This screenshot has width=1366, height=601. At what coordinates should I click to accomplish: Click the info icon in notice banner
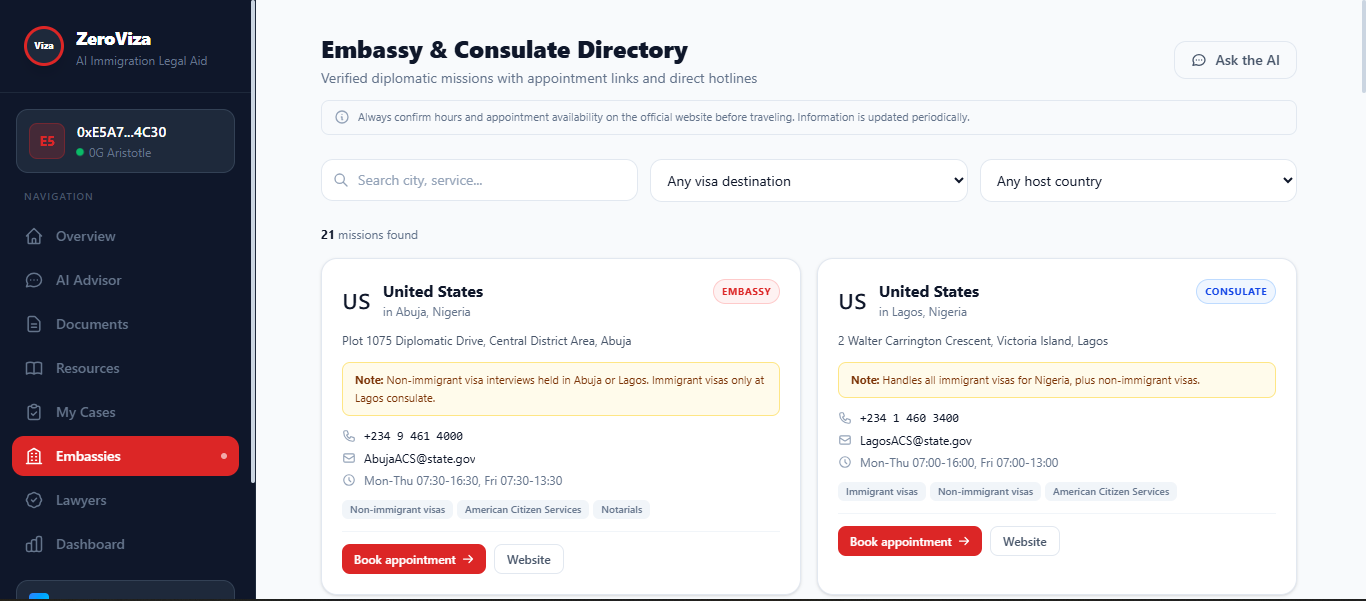click(342, 117)
